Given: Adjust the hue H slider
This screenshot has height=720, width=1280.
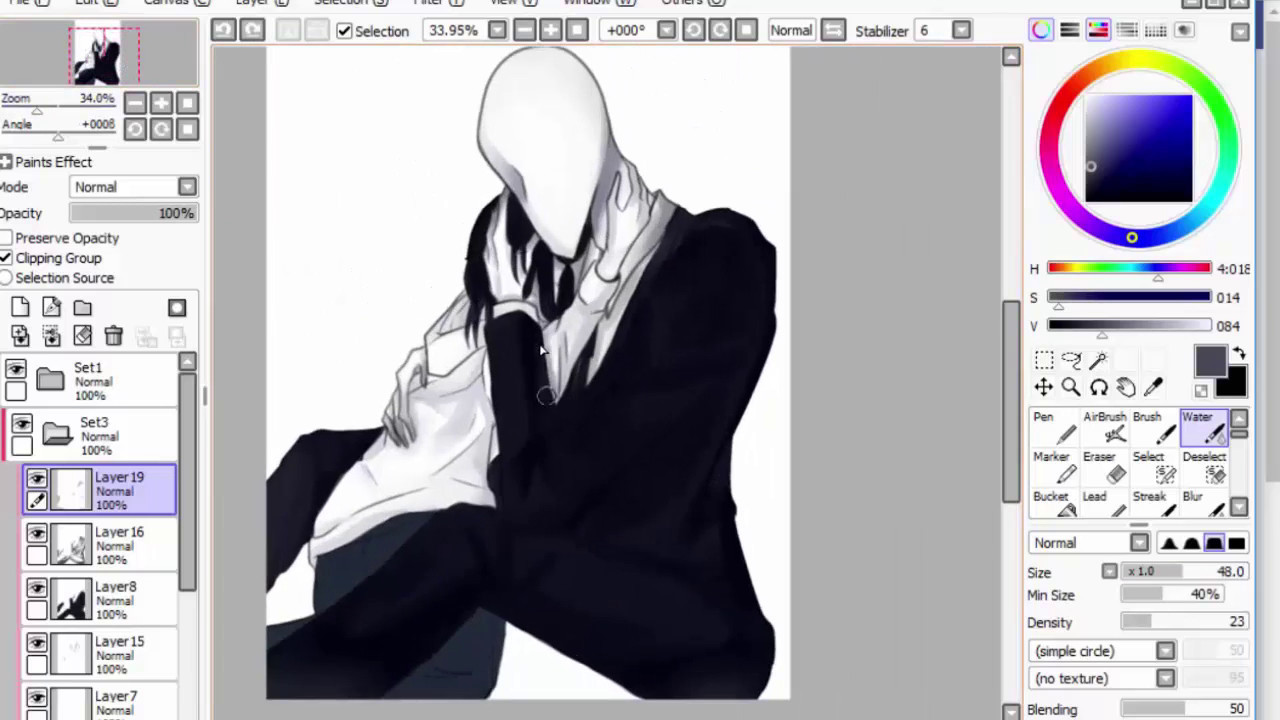Looking at the screenshot, I should point(1129,269).
